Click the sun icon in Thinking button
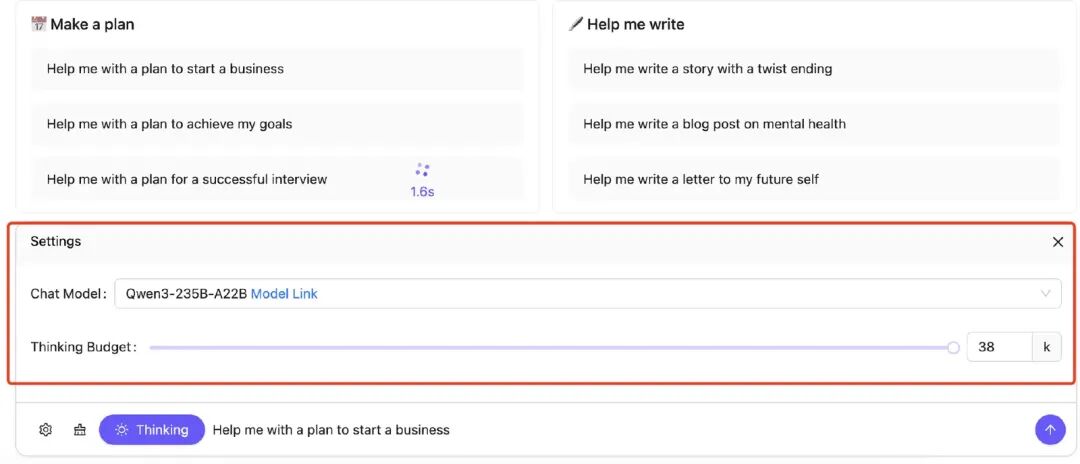 tap(122, 430)
